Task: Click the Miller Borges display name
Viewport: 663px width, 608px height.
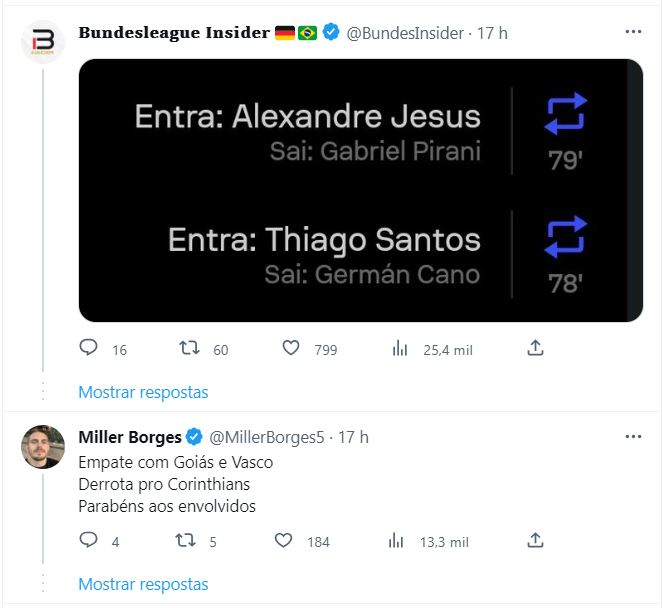Action: point(130,437)
